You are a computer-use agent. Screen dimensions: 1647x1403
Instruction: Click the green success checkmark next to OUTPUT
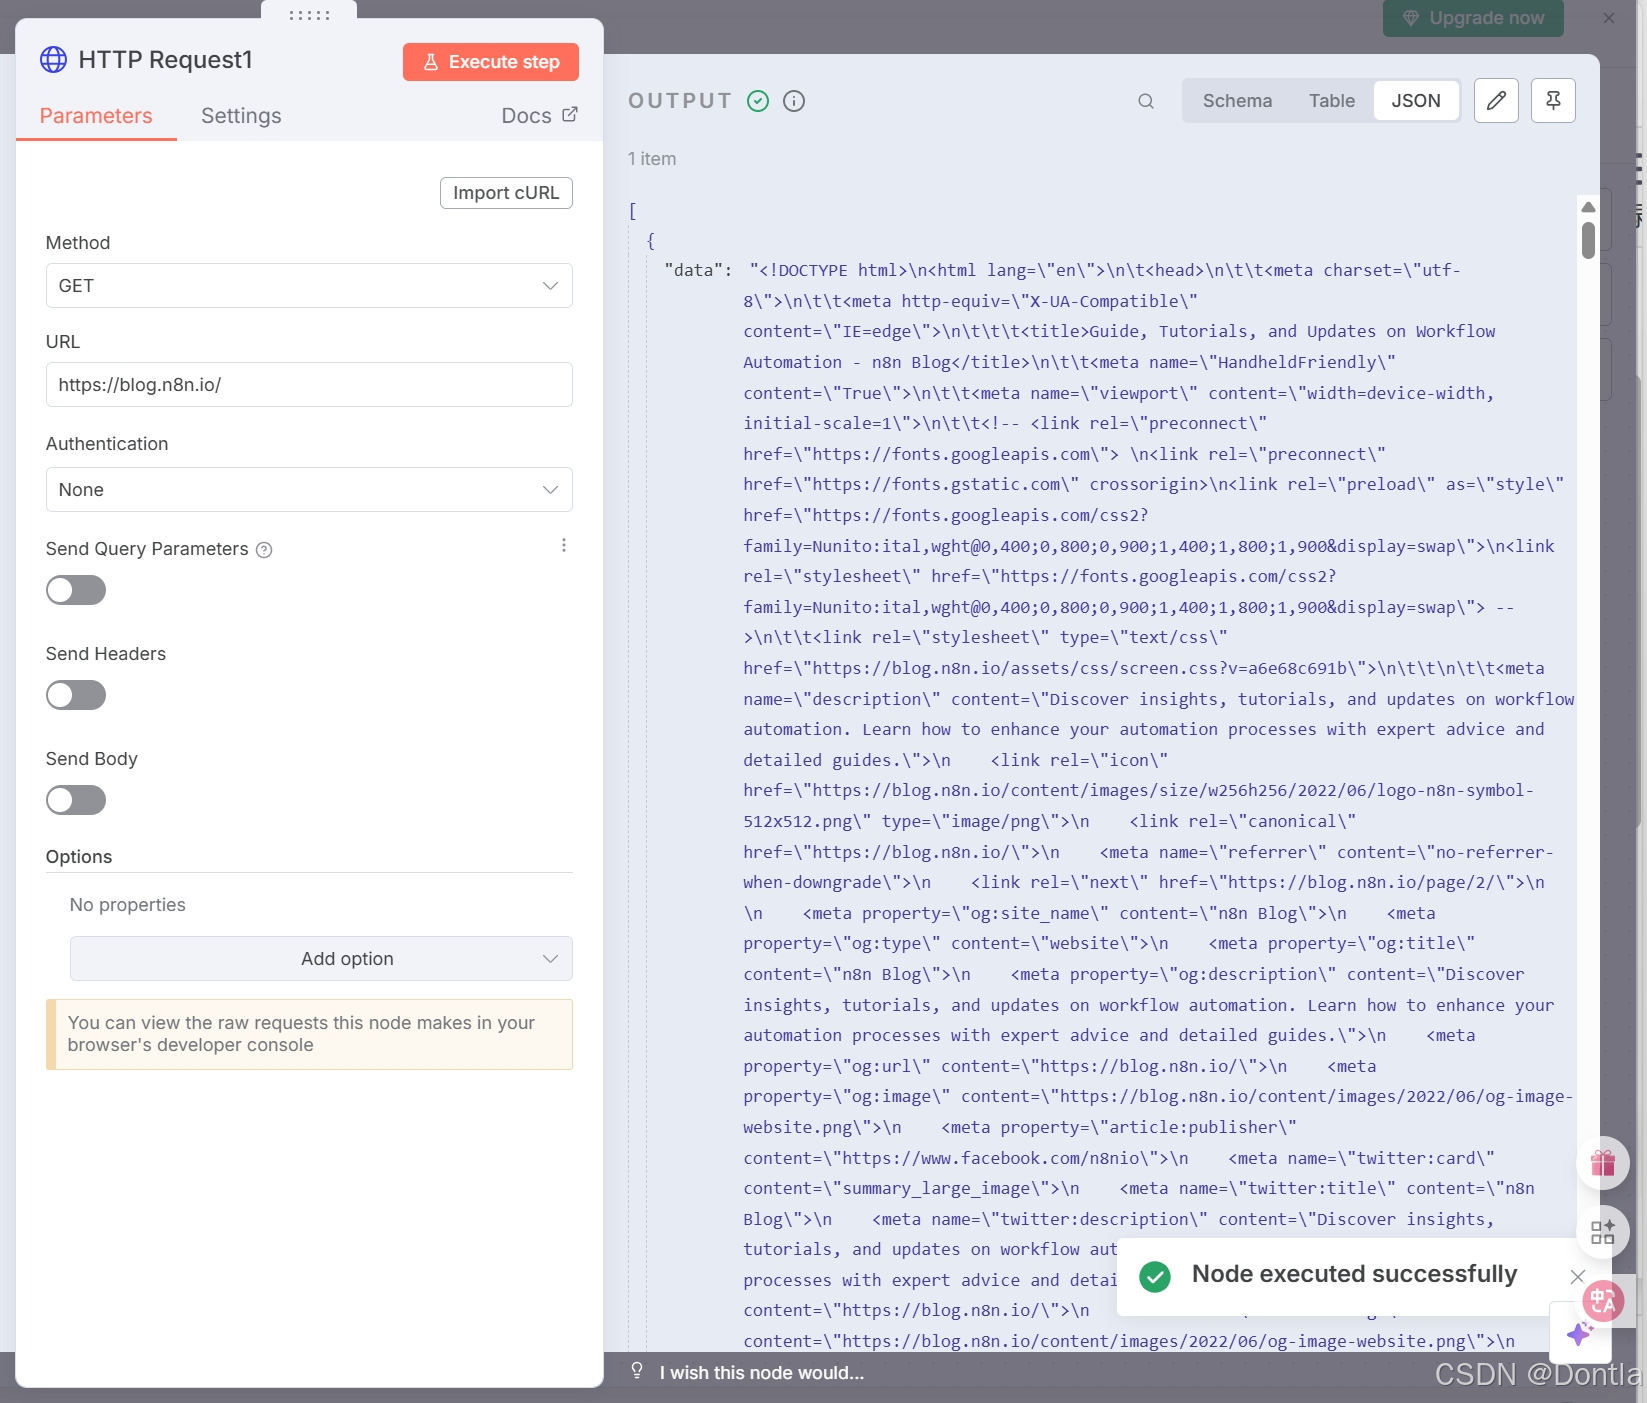pyautogui.click(x=758, y=101)
